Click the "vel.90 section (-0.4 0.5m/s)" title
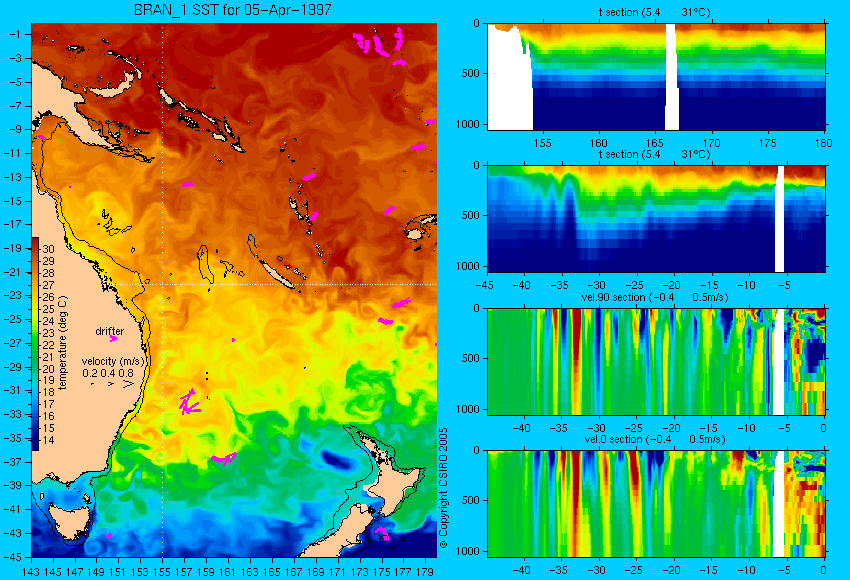850x580 pixels. tap(655, 298)
